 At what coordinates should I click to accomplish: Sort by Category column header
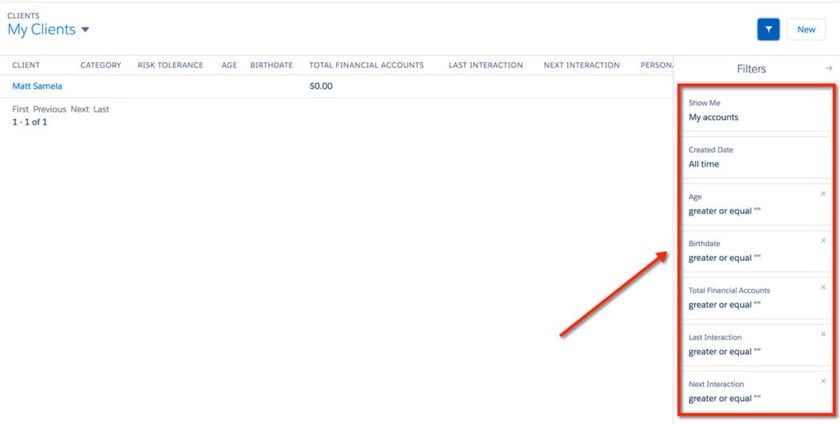click(x=101, y=65)
